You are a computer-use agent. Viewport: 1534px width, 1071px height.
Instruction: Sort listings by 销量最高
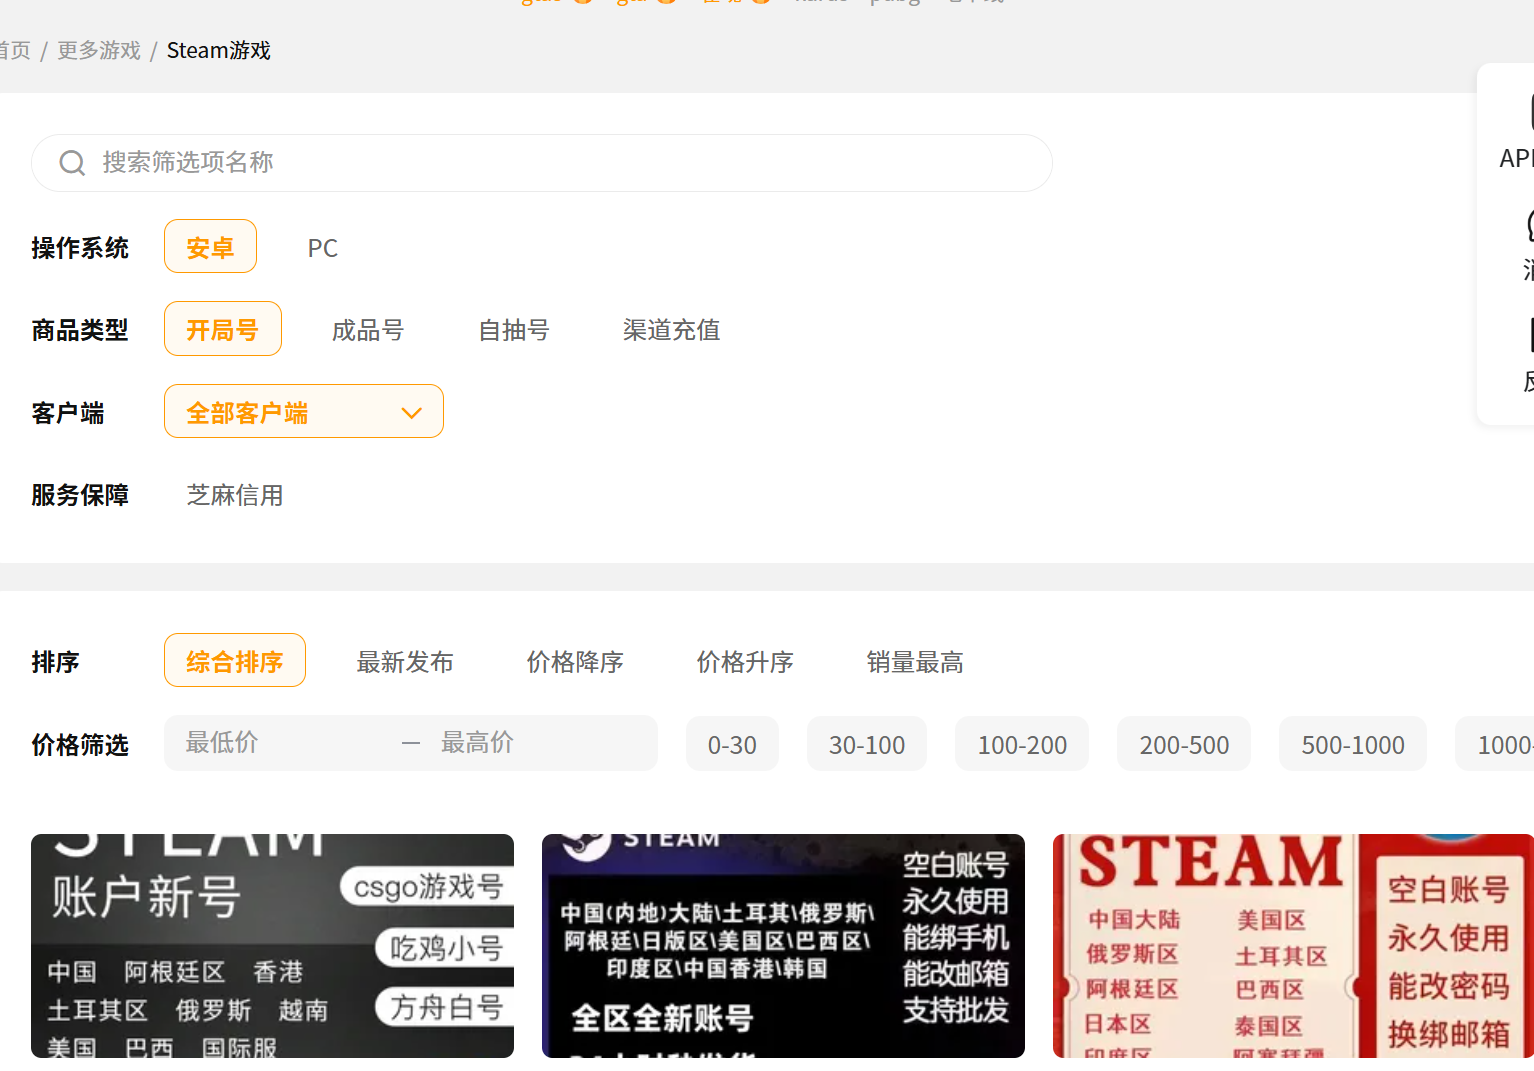tap(915, 662)
